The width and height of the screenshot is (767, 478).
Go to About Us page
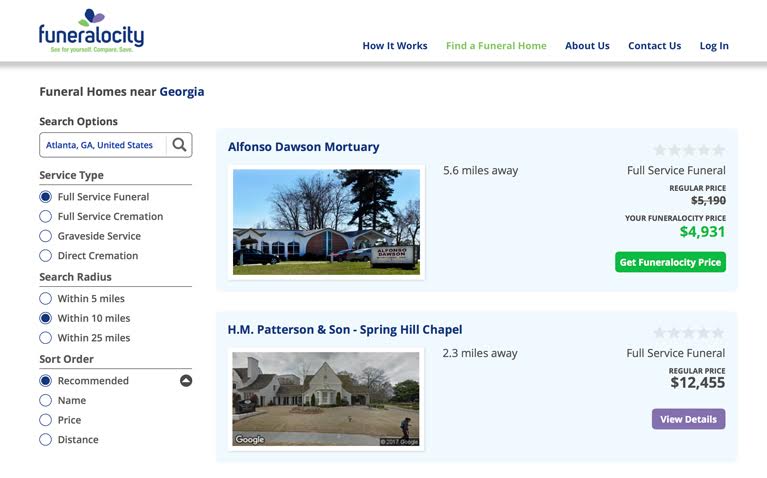[x=587, y=46]
